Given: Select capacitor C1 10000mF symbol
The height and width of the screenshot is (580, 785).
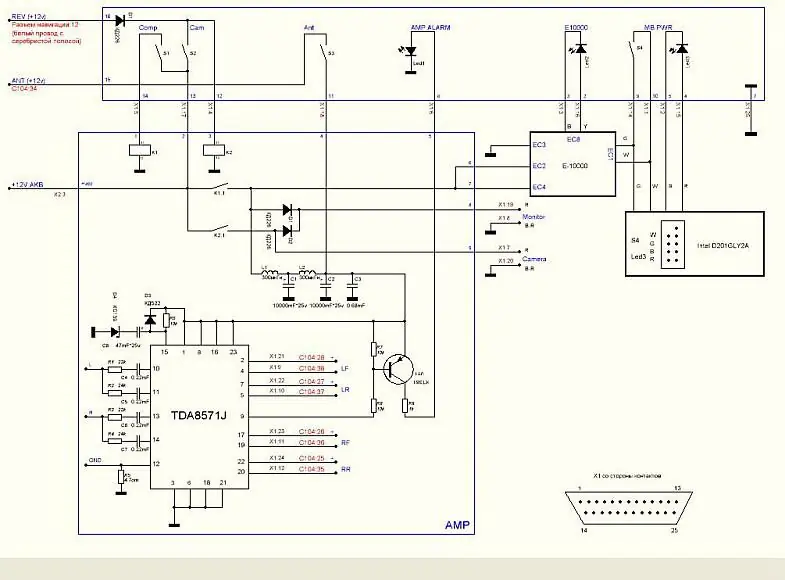Looking at the screenshot, I should pos(289,289).
